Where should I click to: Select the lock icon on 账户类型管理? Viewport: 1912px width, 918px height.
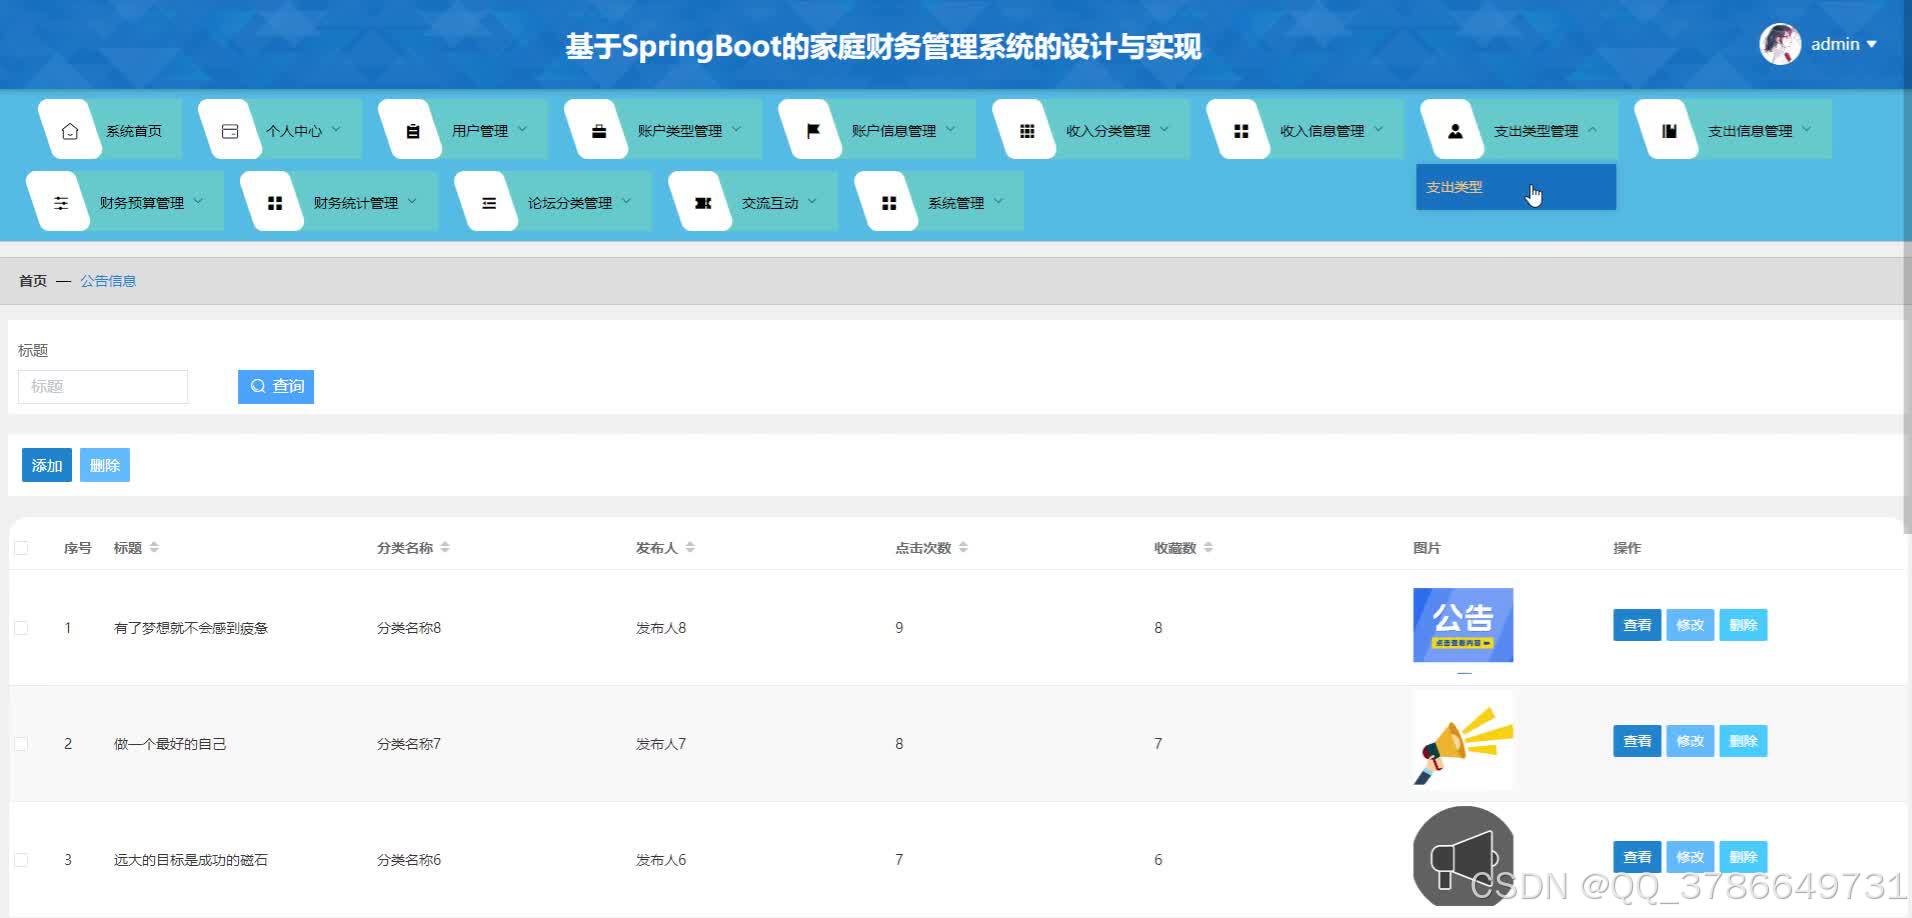(x=598, y=128)
